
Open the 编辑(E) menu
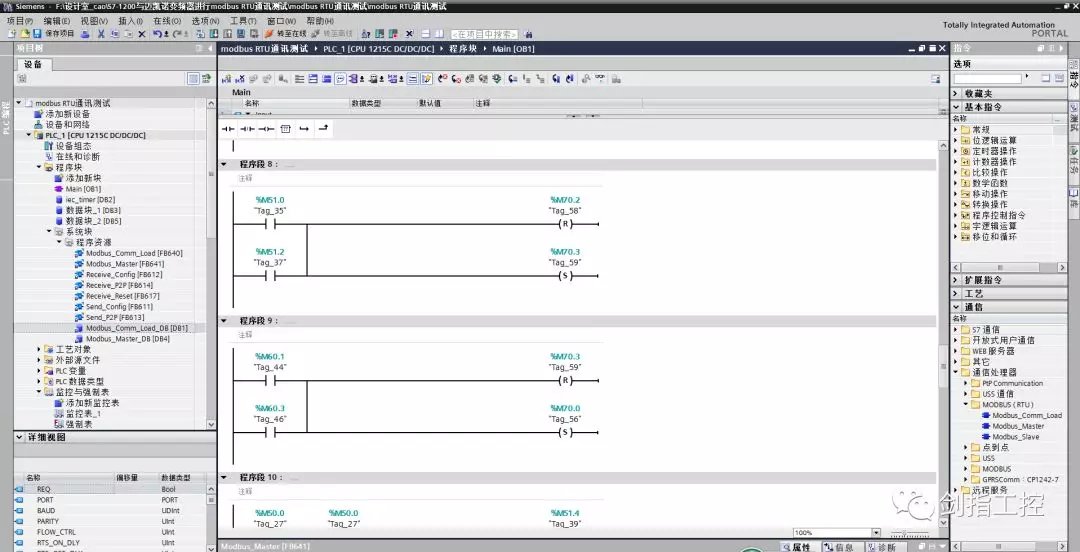coord(56,20)
